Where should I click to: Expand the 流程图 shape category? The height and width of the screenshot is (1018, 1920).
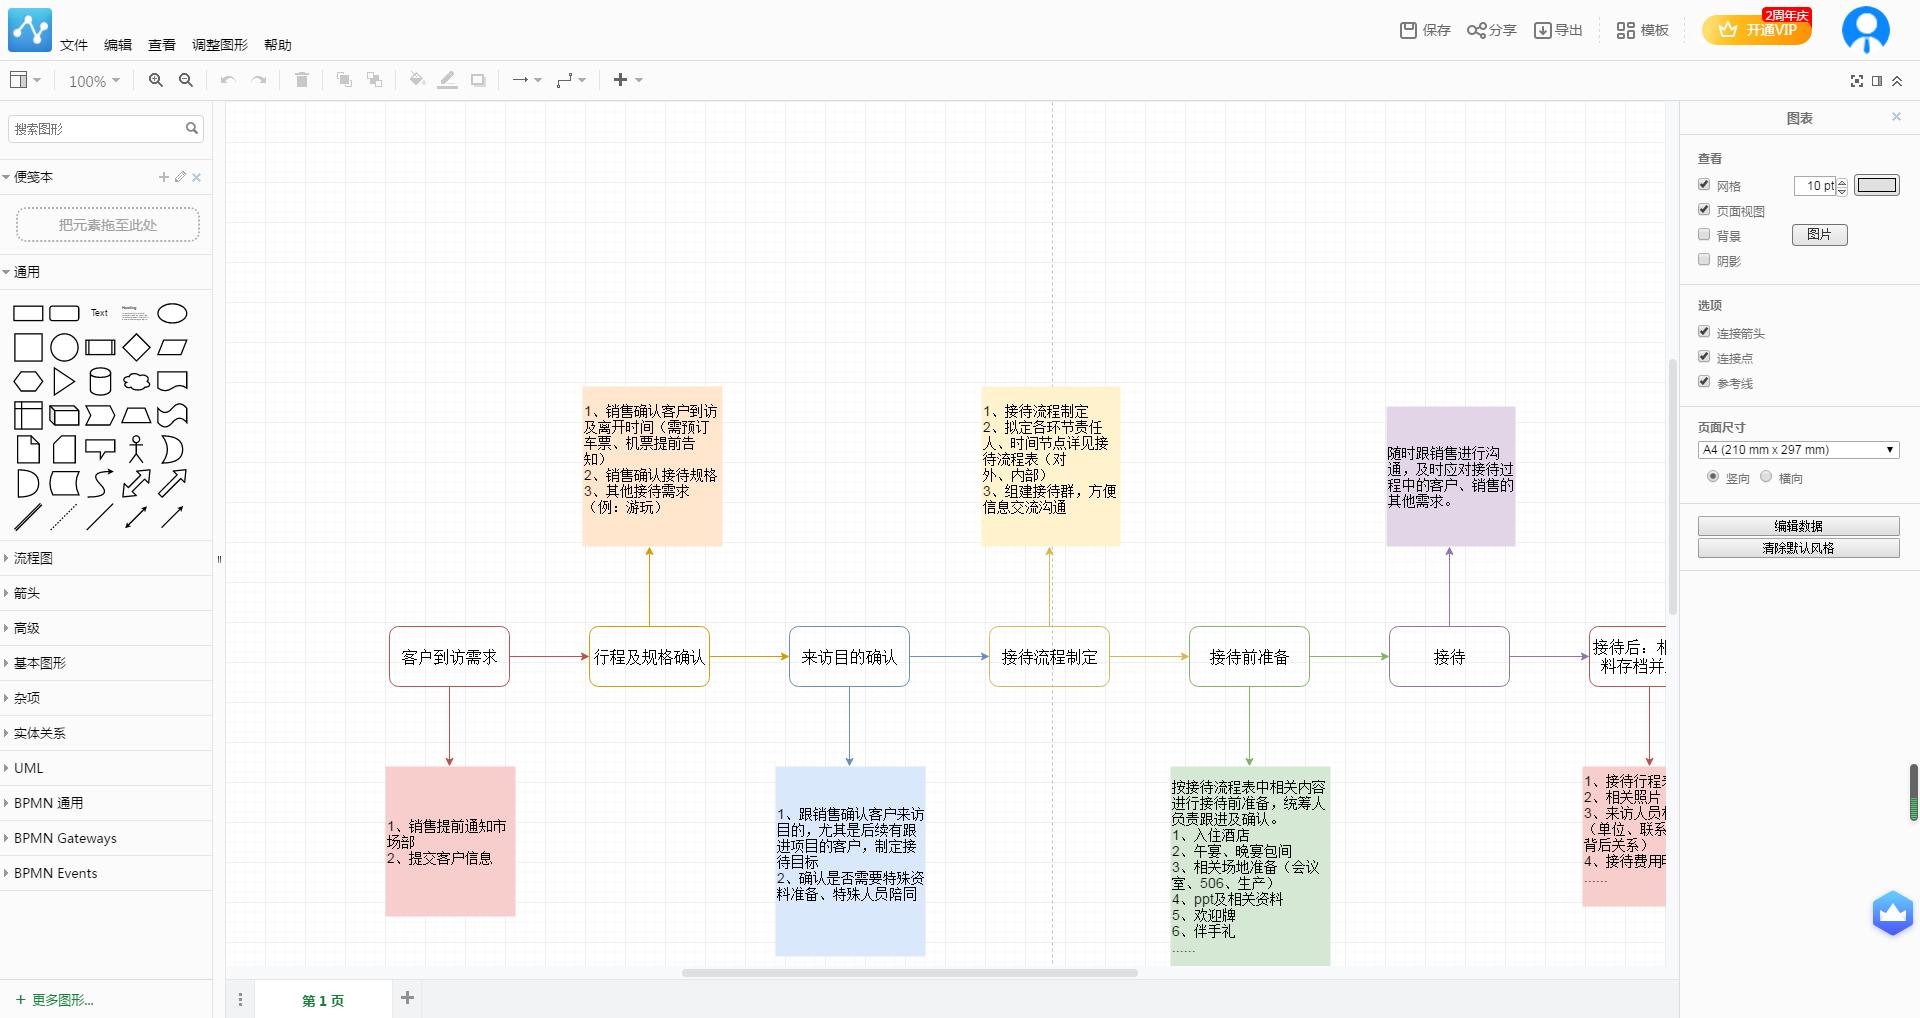pyautogui.click(x=106, y=558)
